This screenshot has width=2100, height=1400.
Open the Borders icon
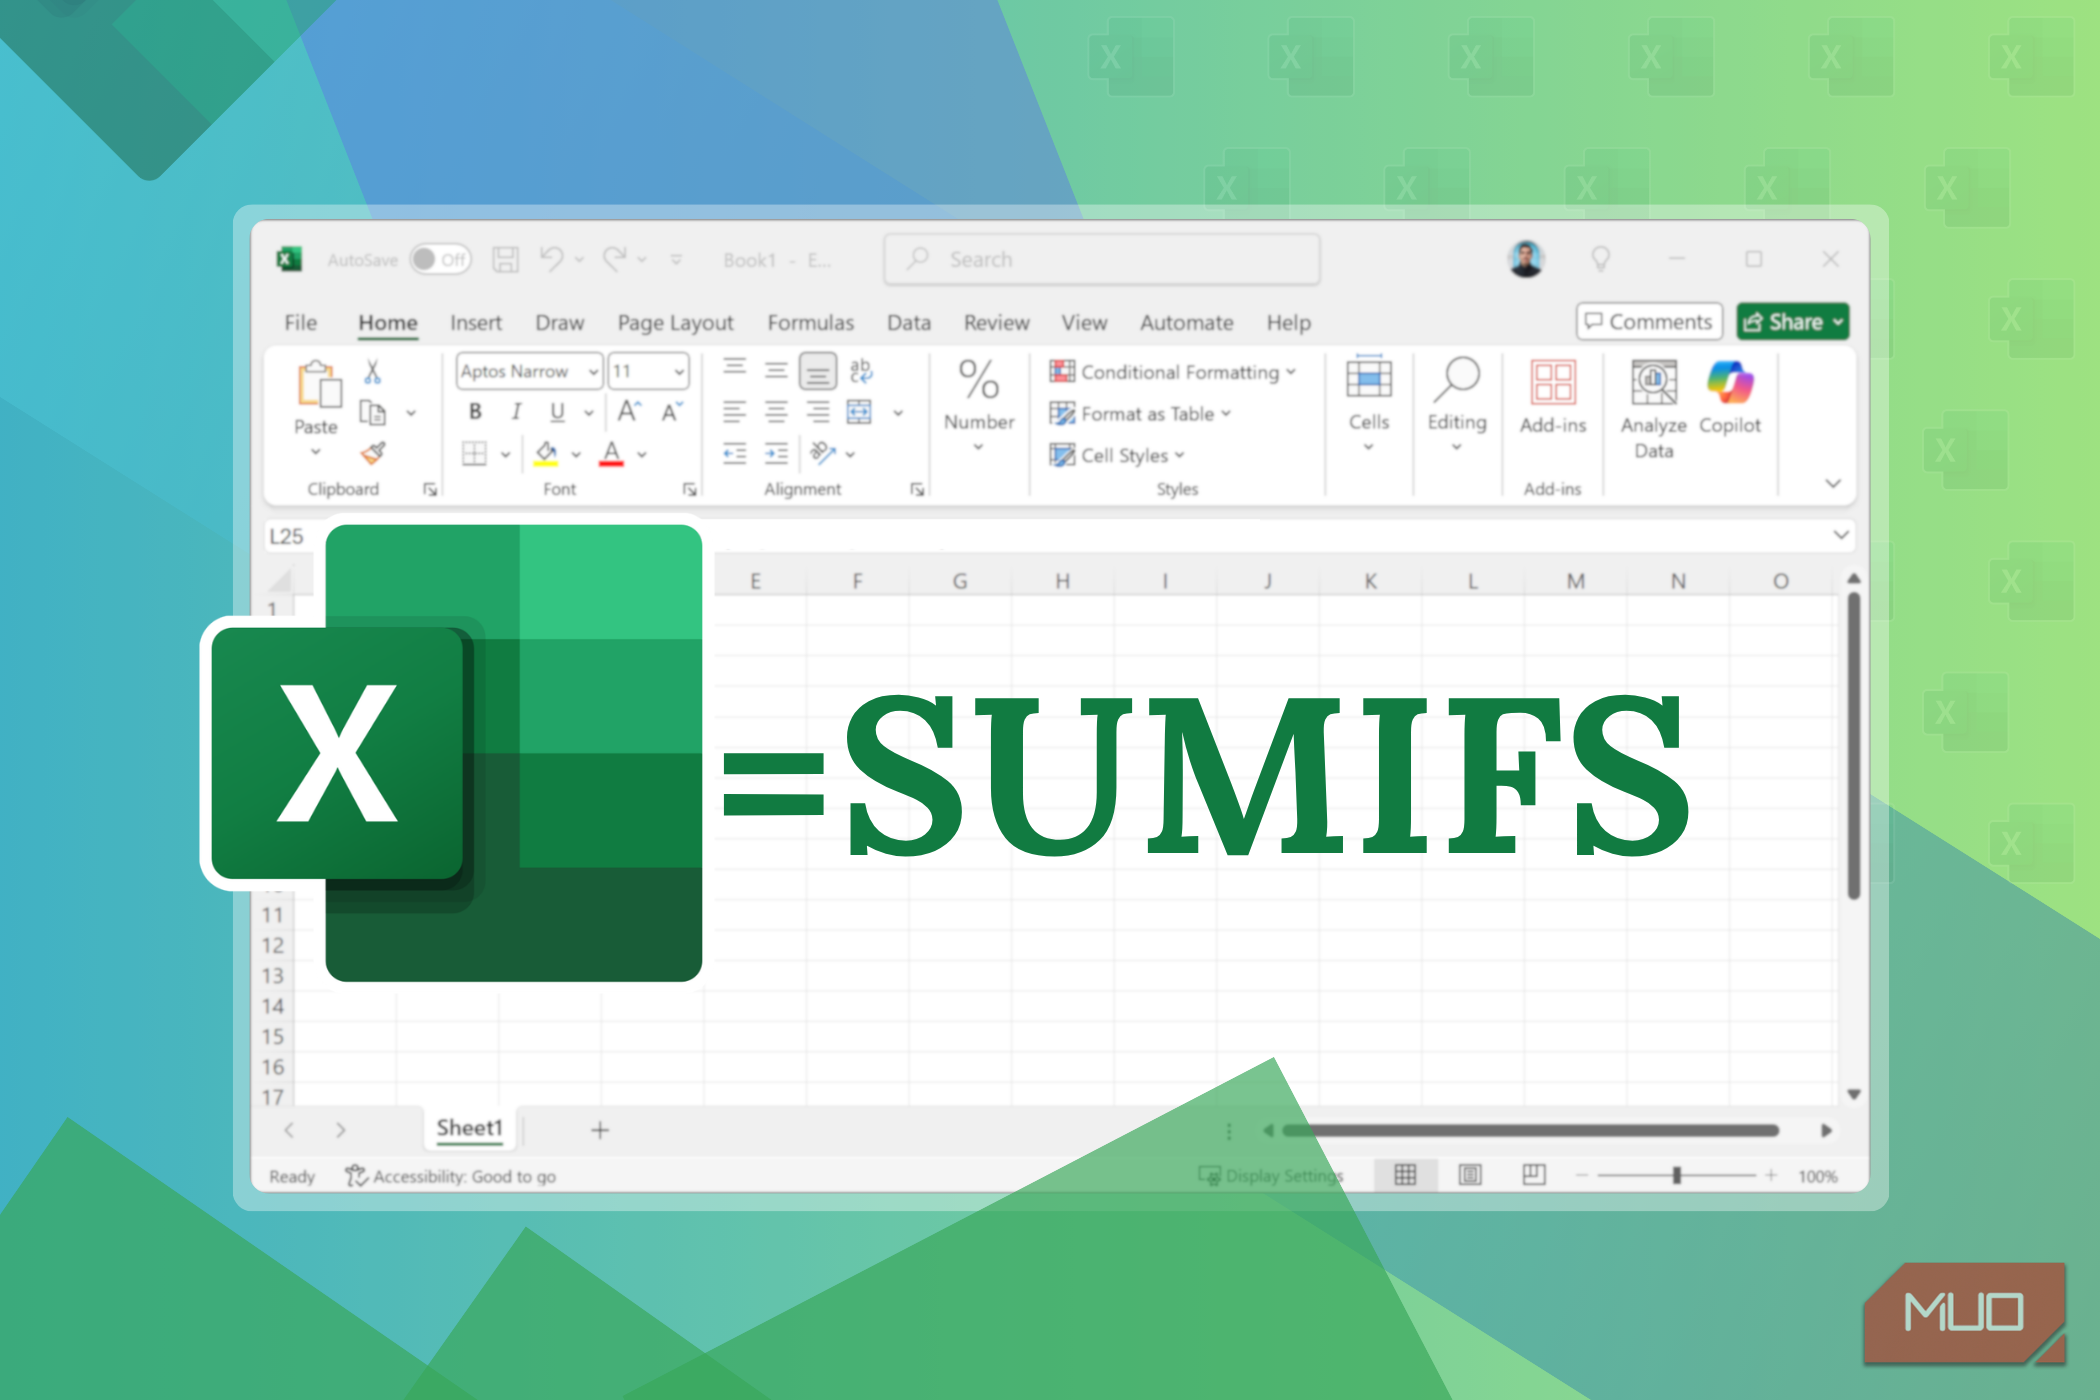pos(474,454)
